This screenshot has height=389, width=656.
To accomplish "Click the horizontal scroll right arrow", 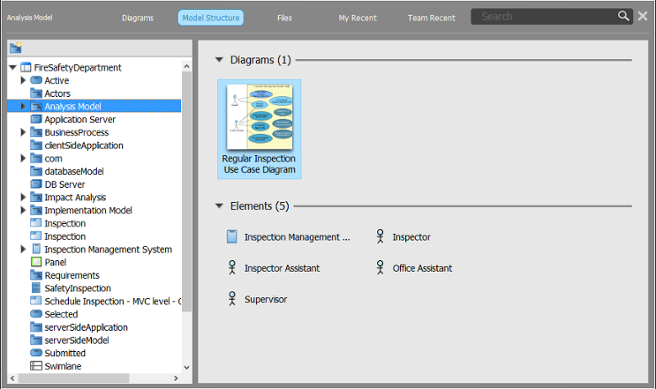I will coord(176,378).
